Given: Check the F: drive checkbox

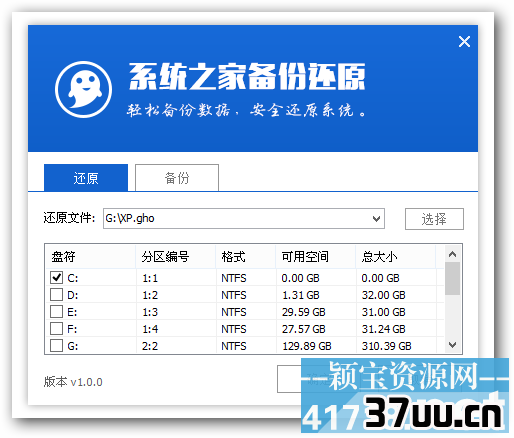Looking at the screenshot, I should [56, 329].
